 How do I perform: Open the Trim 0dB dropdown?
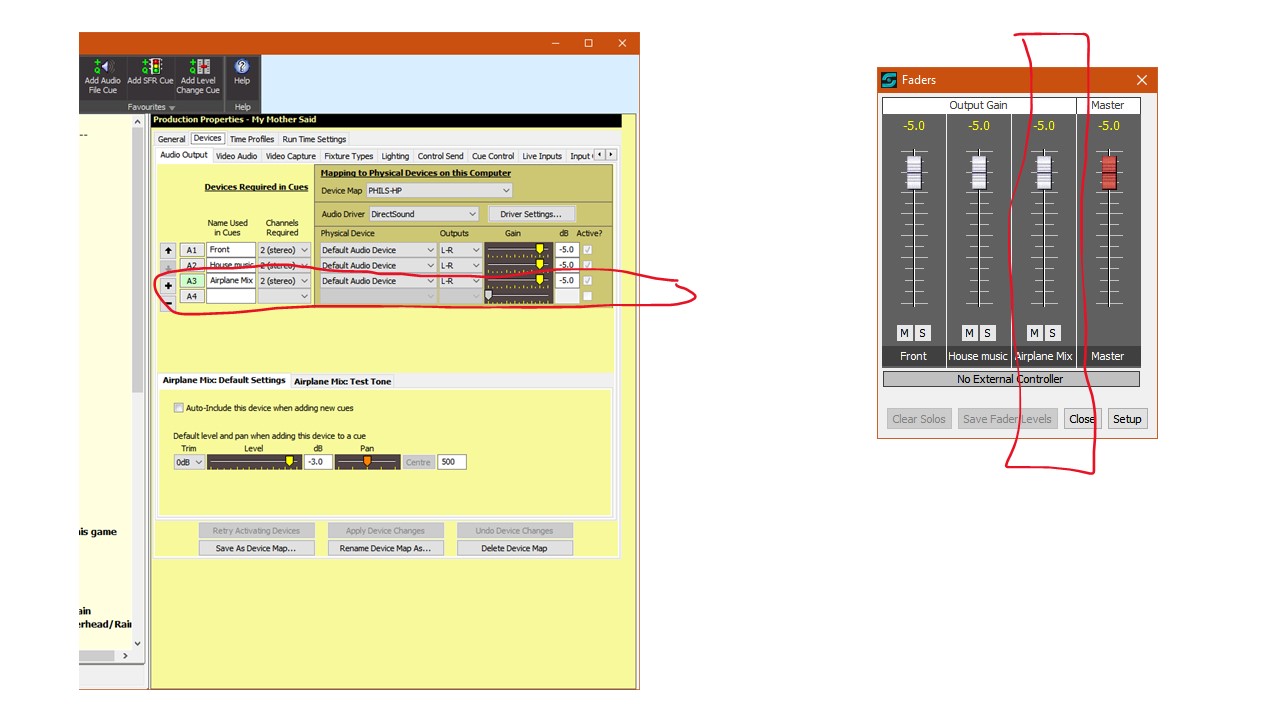tap(189, 462)
